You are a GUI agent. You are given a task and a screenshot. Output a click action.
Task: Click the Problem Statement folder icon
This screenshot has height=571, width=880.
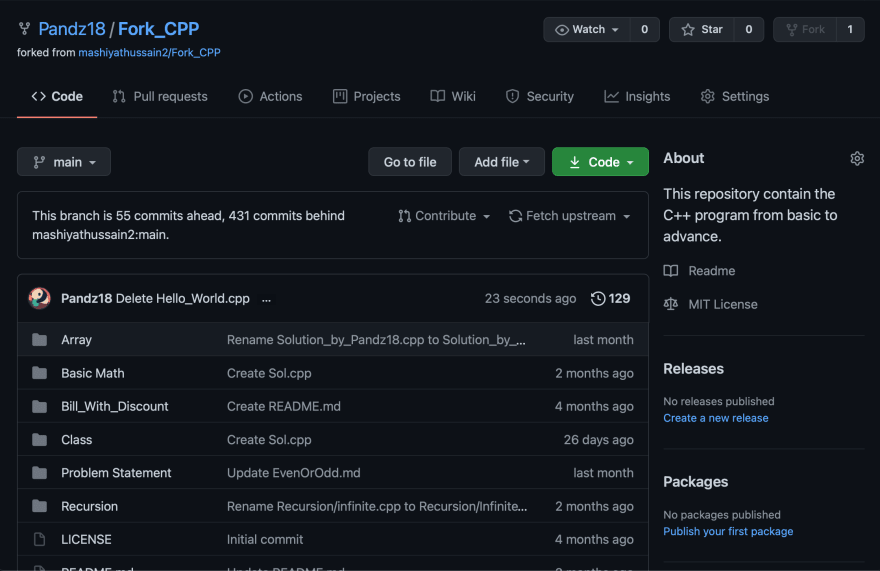point(39,473)
